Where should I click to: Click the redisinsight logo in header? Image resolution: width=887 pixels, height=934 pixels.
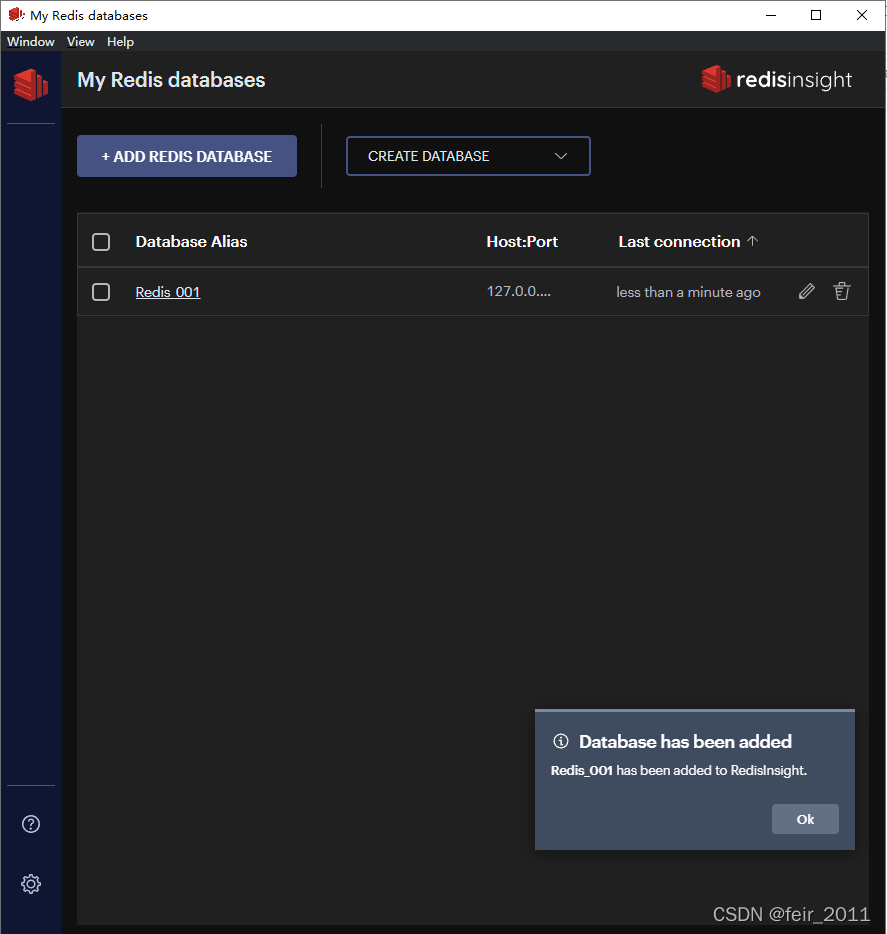pyautogui.click(x=777, y=80)
